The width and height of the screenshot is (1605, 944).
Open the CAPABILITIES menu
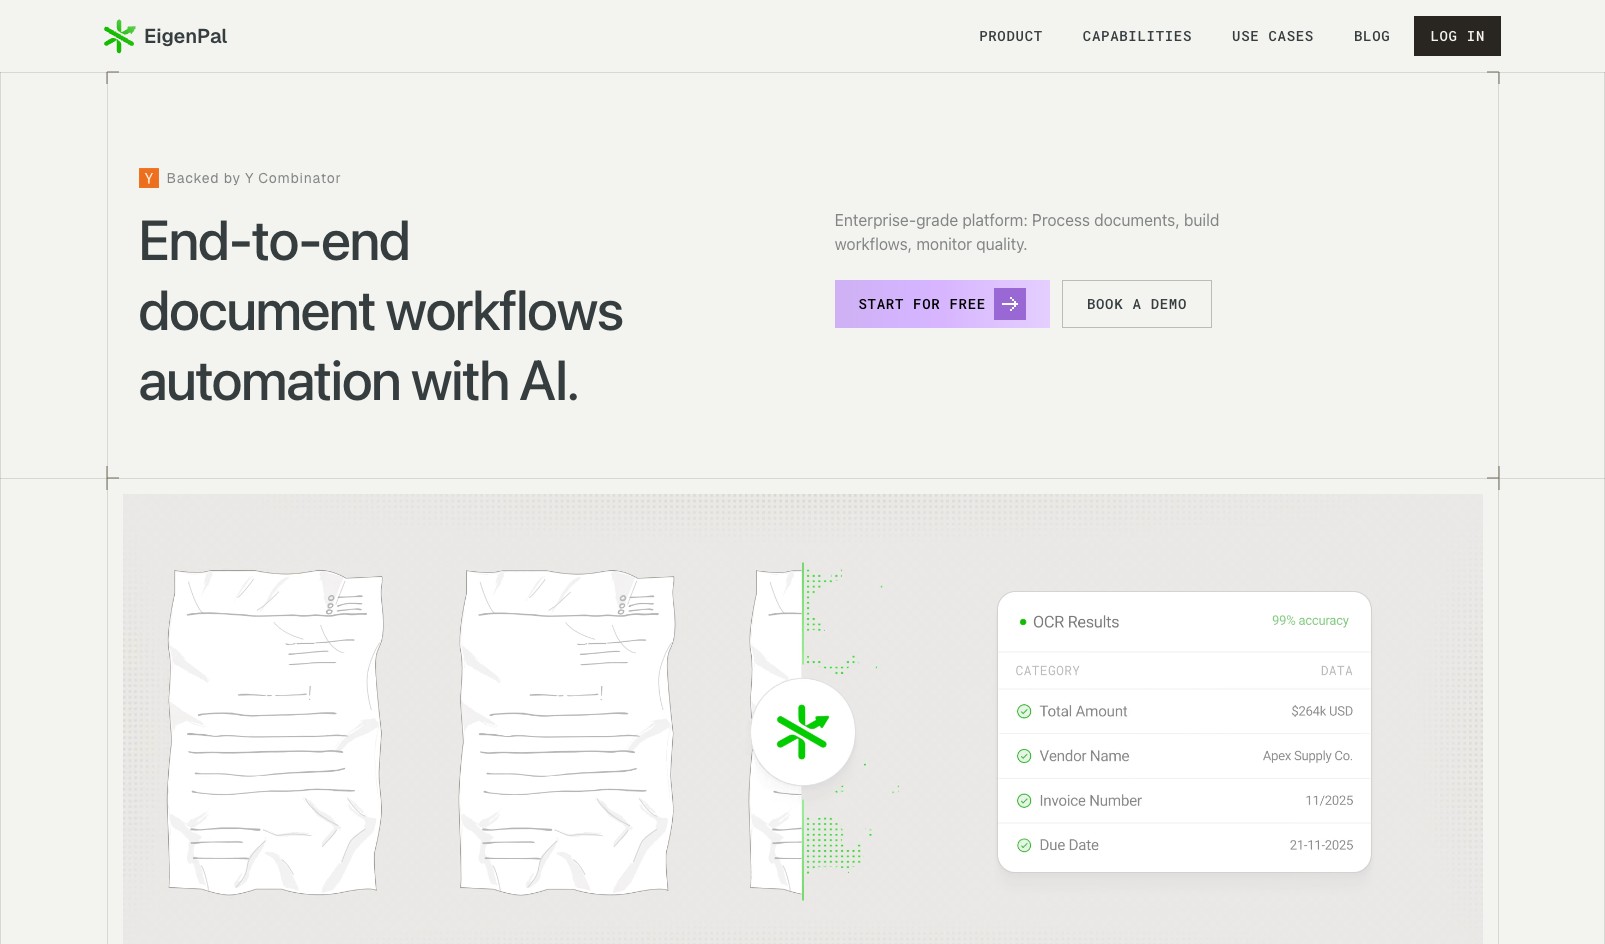[1136, 36]
